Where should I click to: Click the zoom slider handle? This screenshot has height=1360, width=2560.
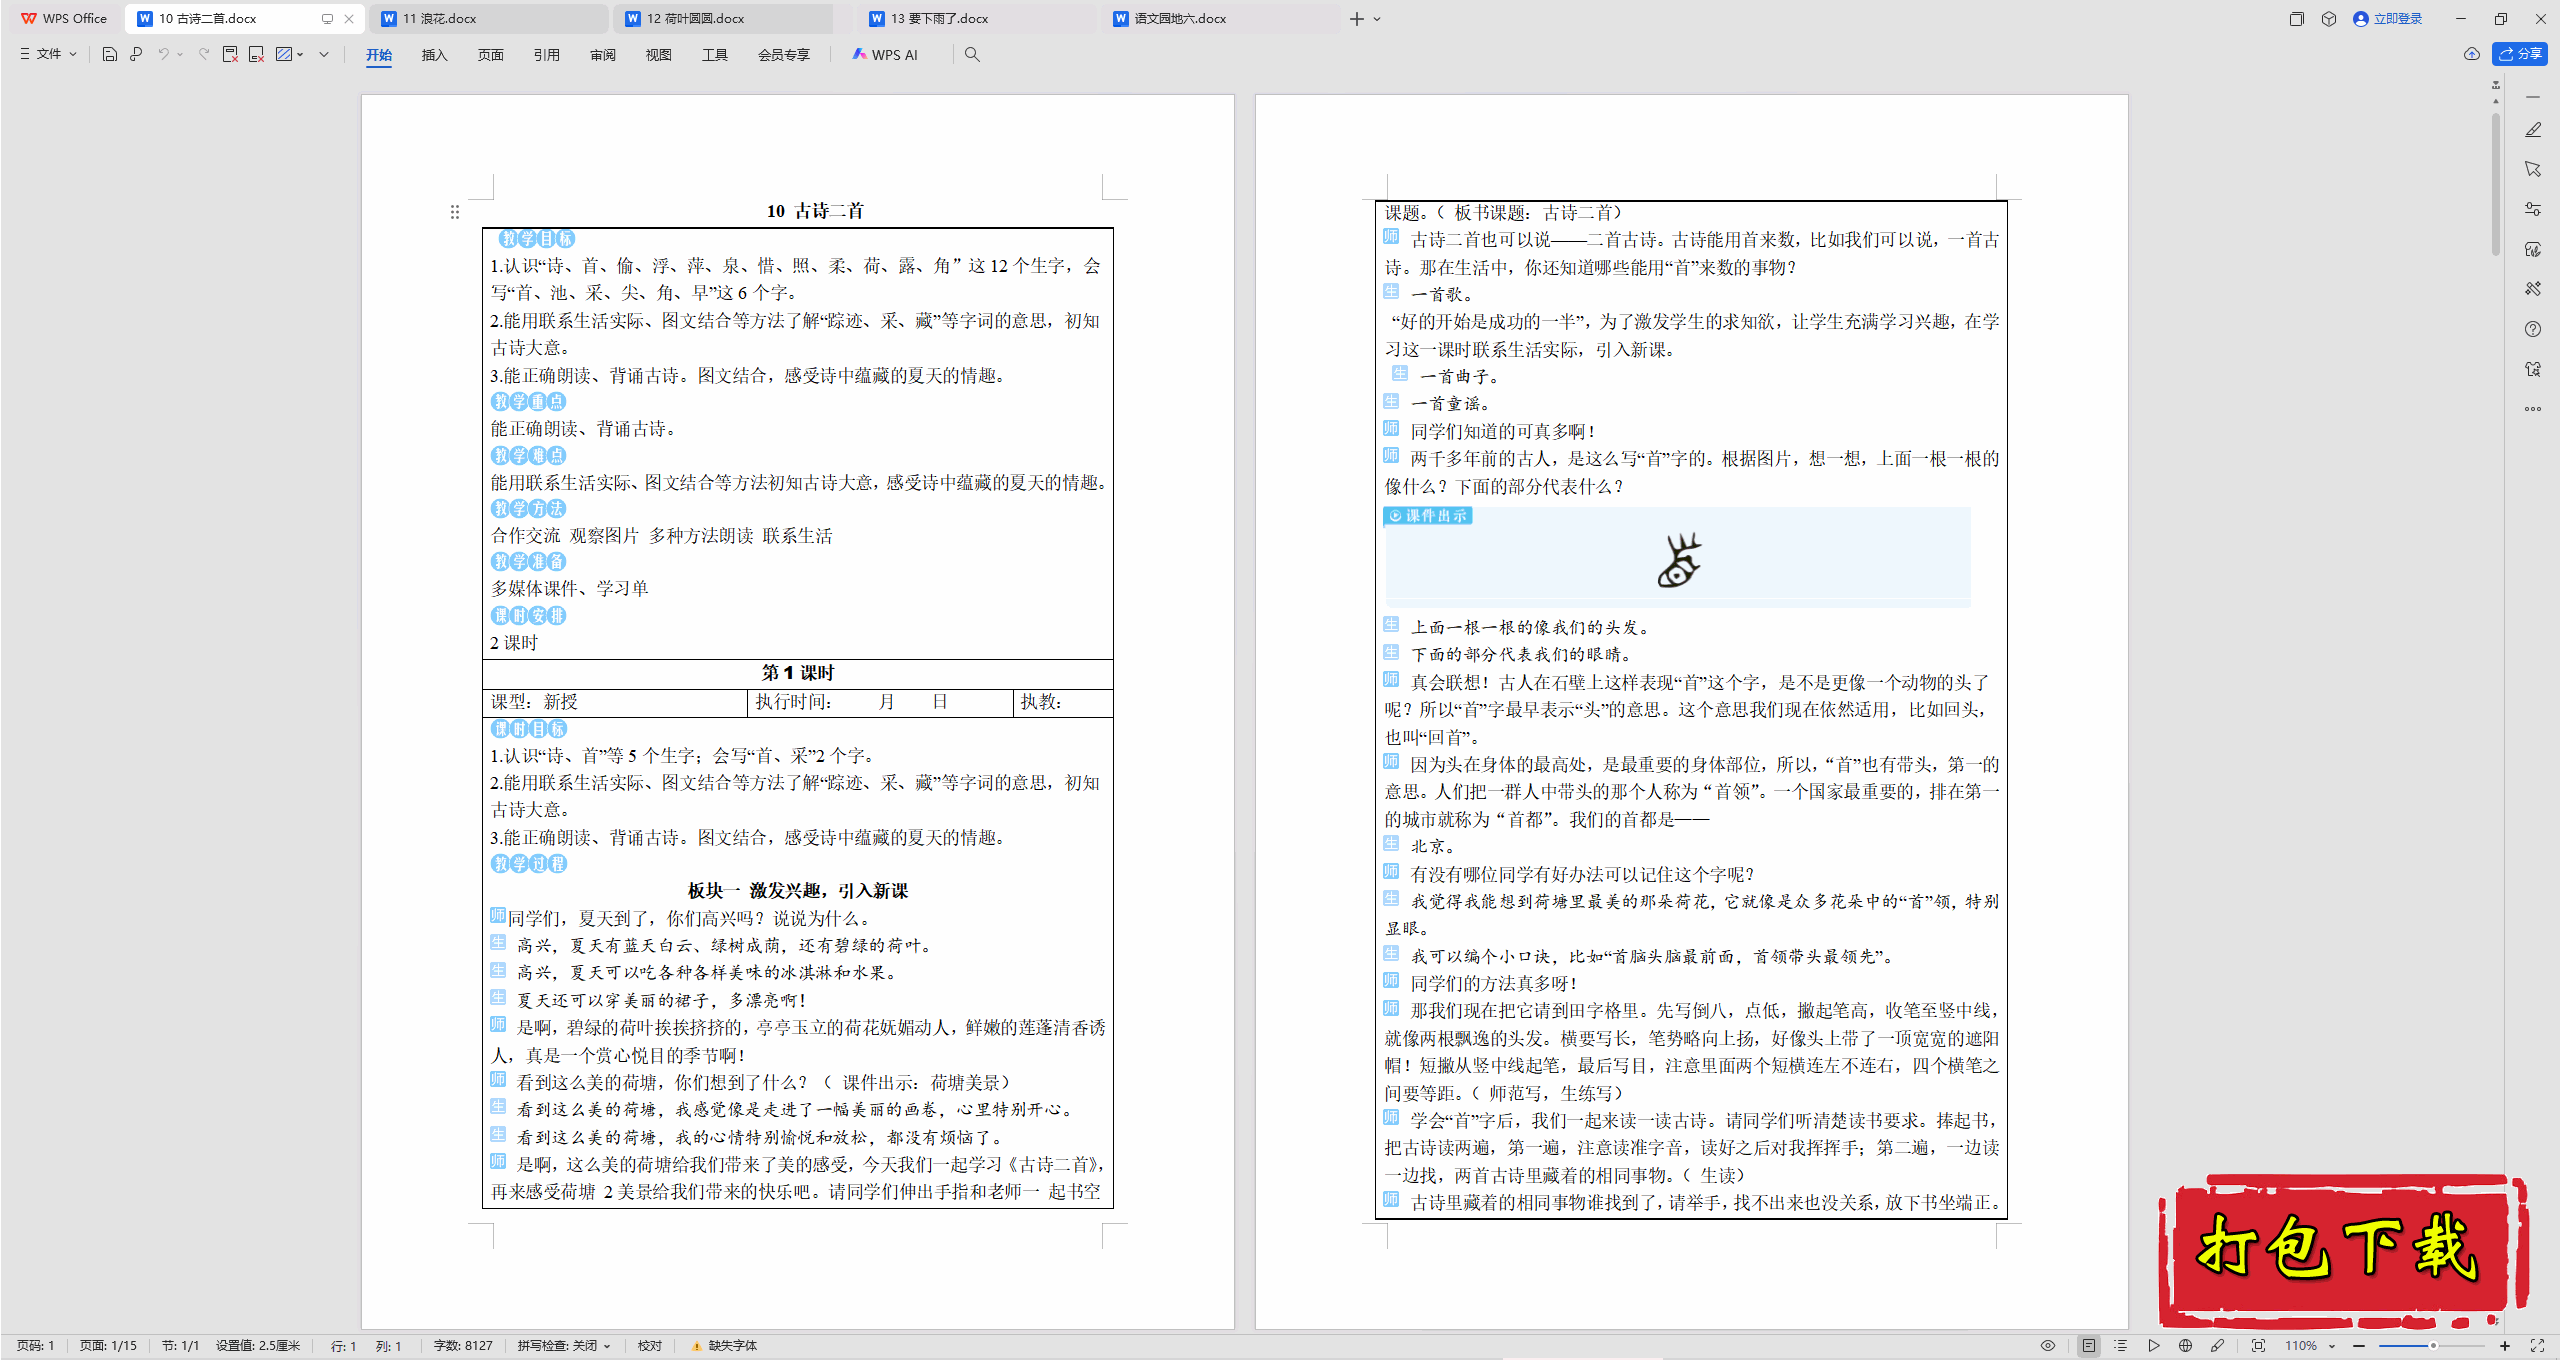tap(2433, 1345)
